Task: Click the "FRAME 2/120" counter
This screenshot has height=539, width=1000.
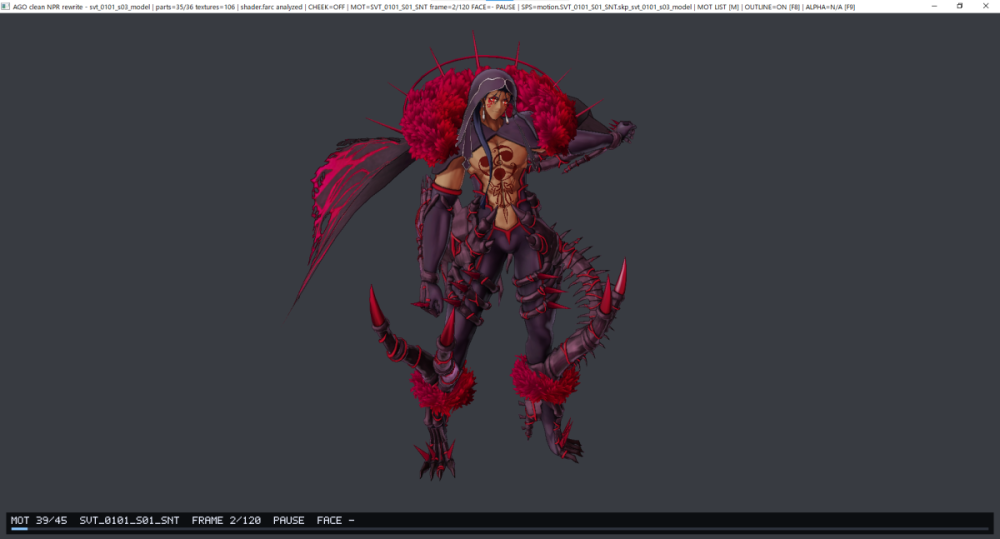Action: click(226, 520)
